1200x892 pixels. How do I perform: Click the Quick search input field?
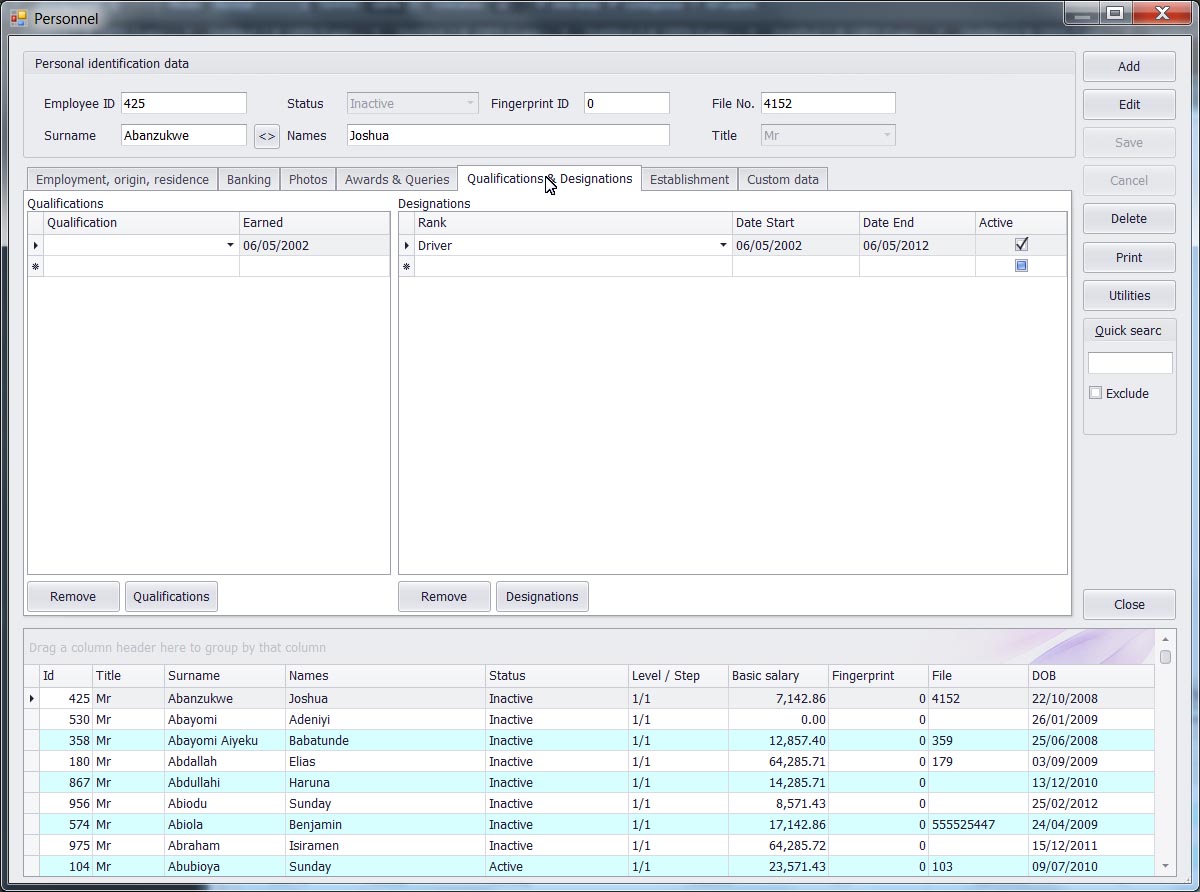[x=1129, y=363]
